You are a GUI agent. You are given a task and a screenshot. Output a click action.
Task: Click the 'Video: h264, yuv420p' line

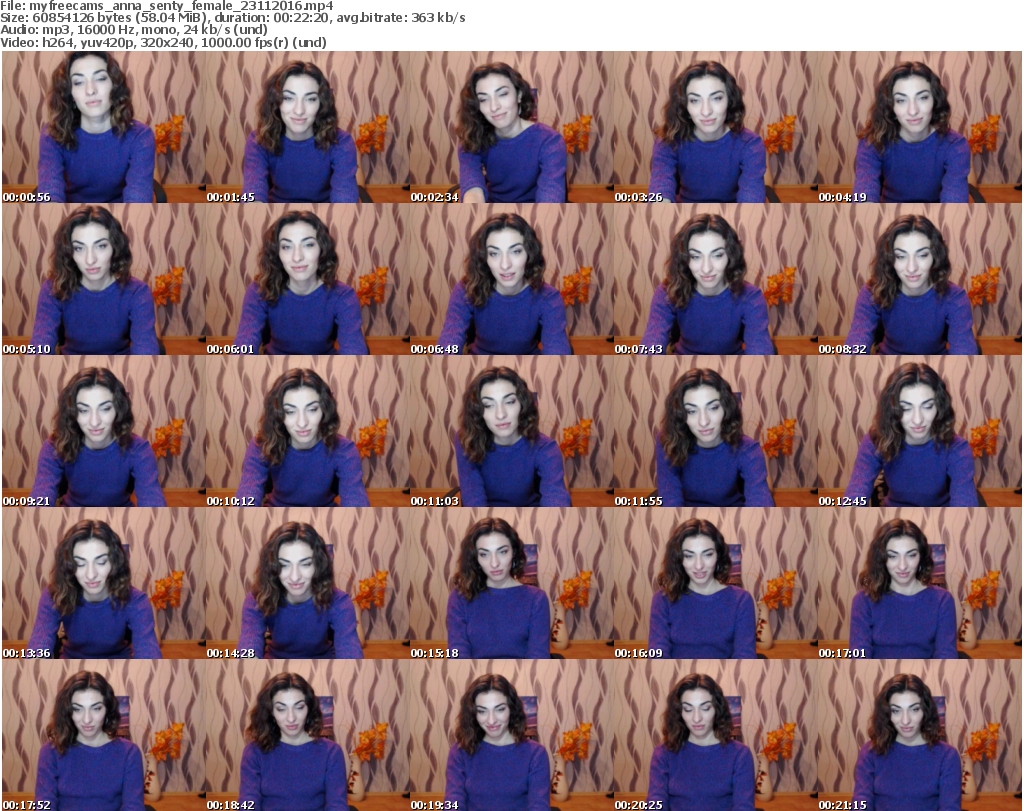pyautogui.click(x=163, y=42)
